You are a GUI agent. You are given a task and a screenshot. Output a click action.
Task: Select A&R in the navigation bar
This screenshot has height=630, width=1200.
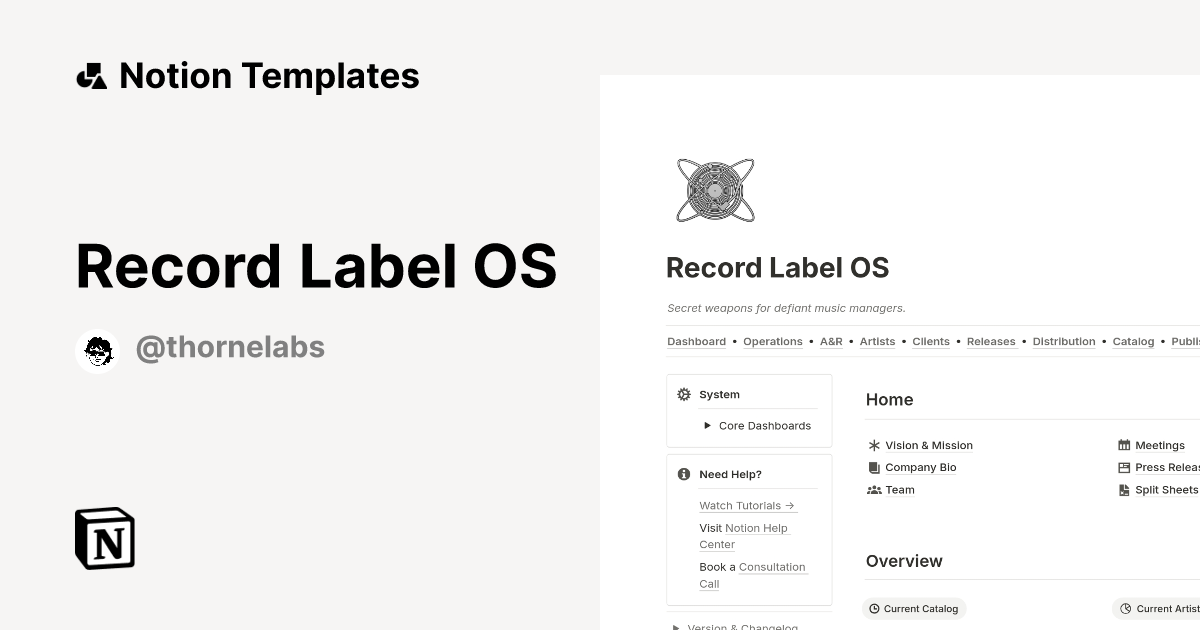point(831,341)
